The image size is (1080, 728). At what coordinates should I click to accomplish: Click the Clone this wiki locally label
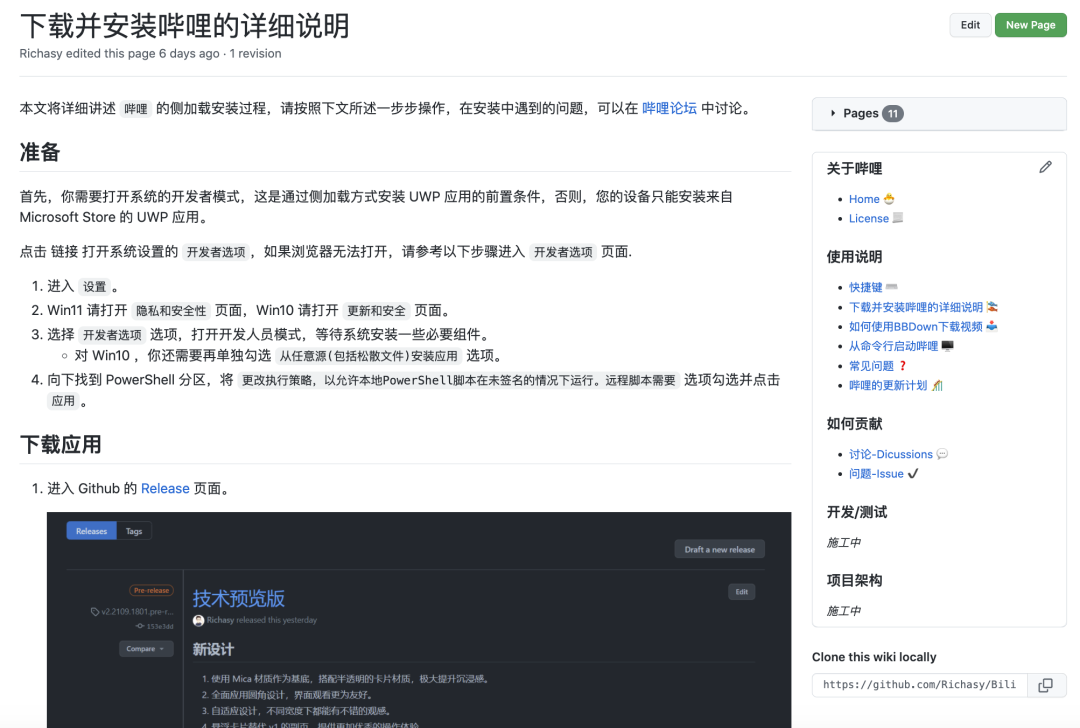874,657
